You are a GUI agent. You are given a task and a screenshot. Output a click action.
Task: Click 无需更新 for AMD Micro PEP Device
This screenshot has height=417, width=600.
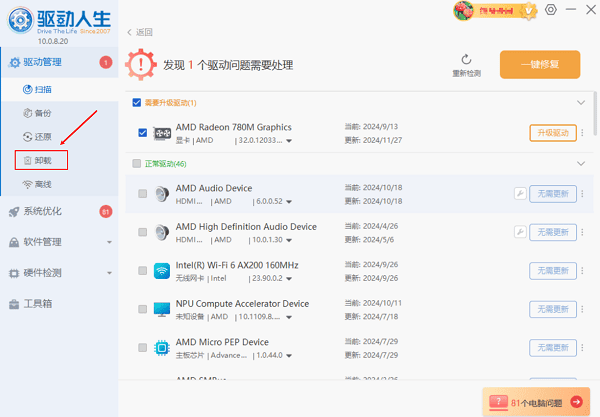553,348
